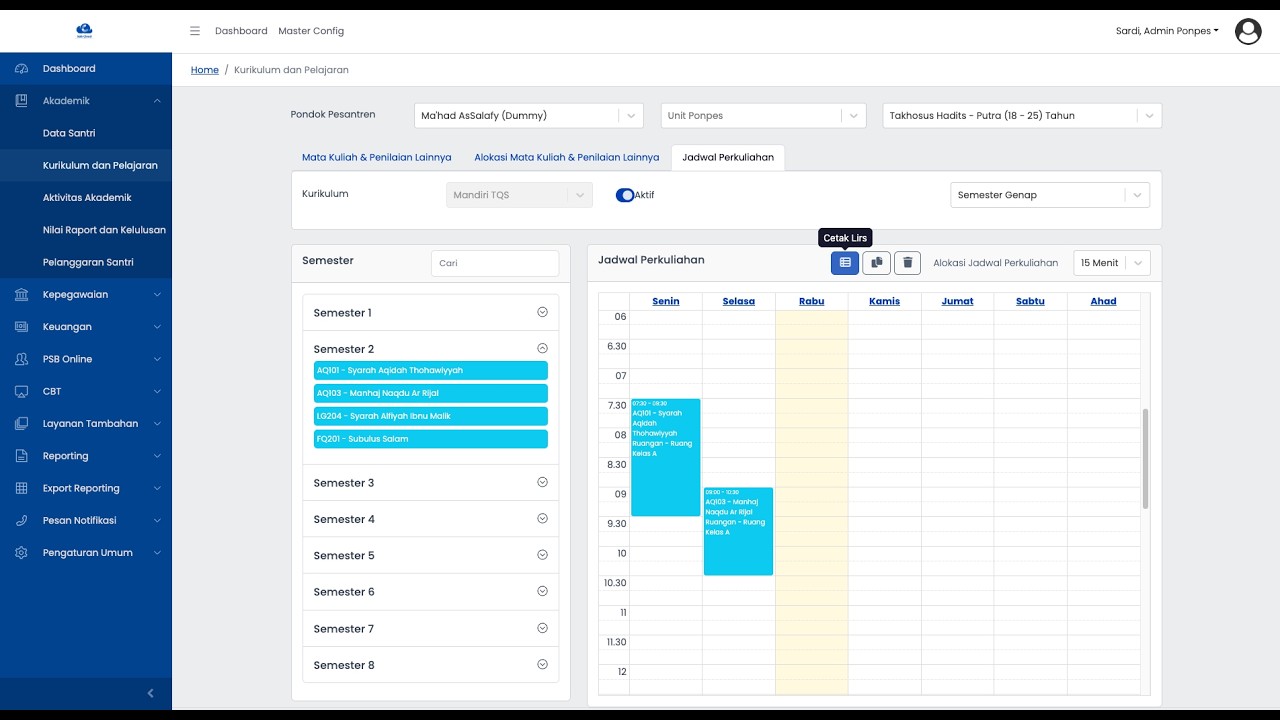This screenshot has width=1280, height=720.
Task: Open Pelanggaran Santri sidebar item
Action: pos(86,262)
